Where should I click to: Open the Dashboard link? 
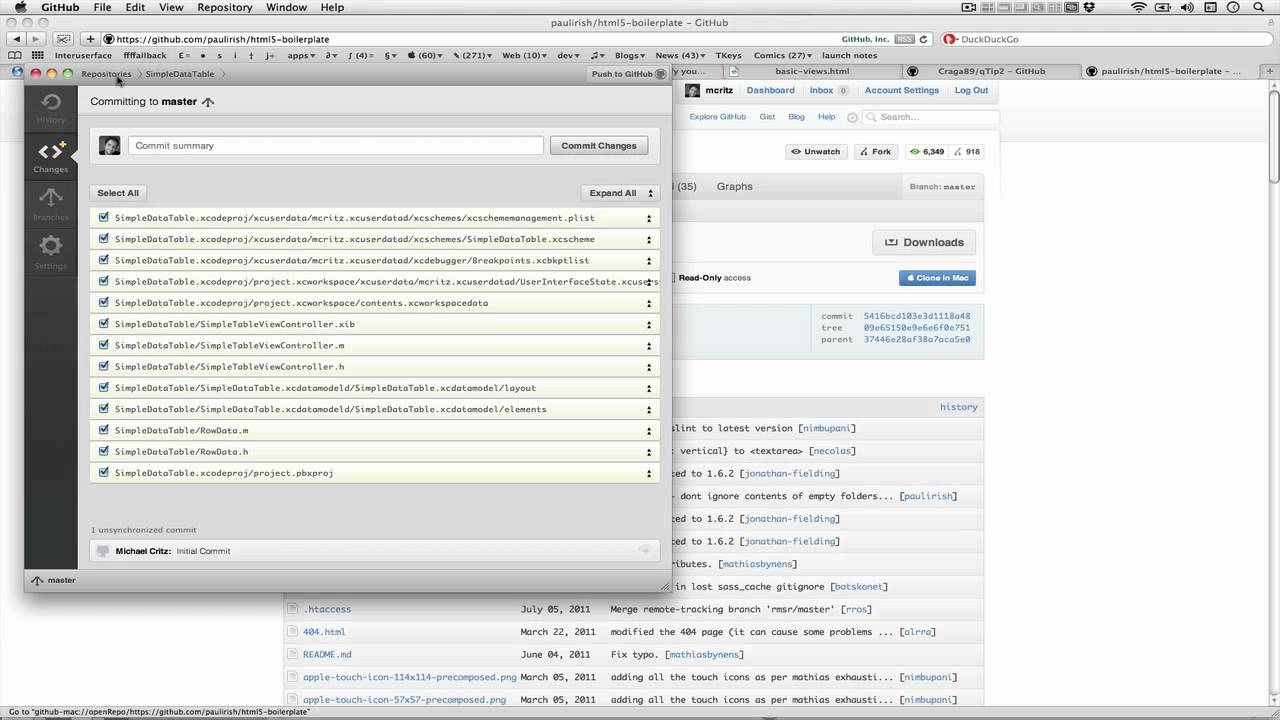coord(770,90)
